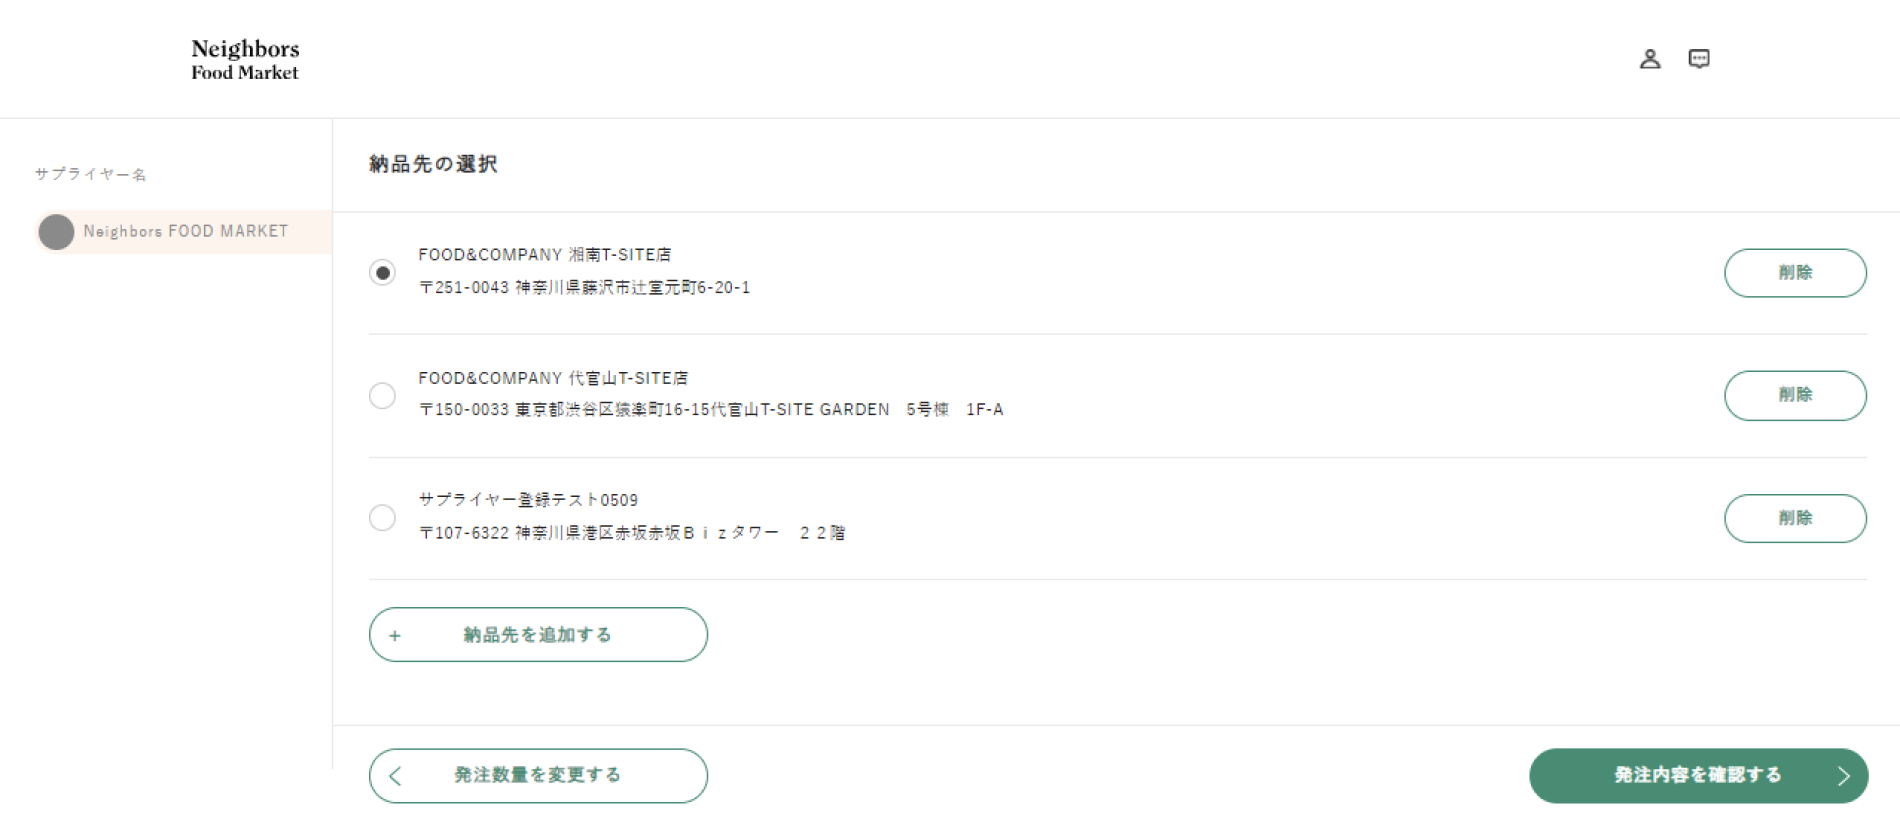Click the FOOD&COMPANY 代官山T-SITE店 name text

553,378
